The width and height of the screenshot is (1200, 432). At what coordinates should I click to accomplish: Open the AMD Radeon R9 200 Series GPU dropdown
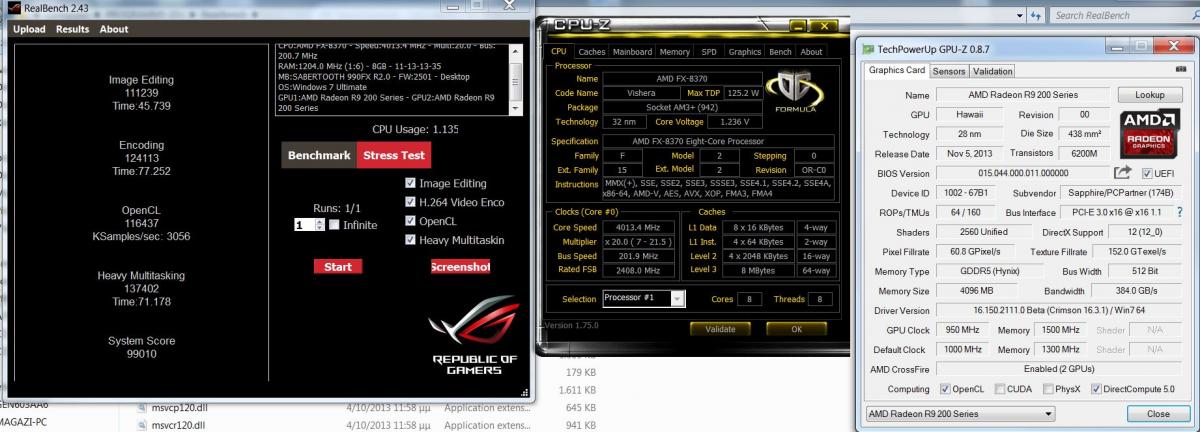tap(960, 413)
